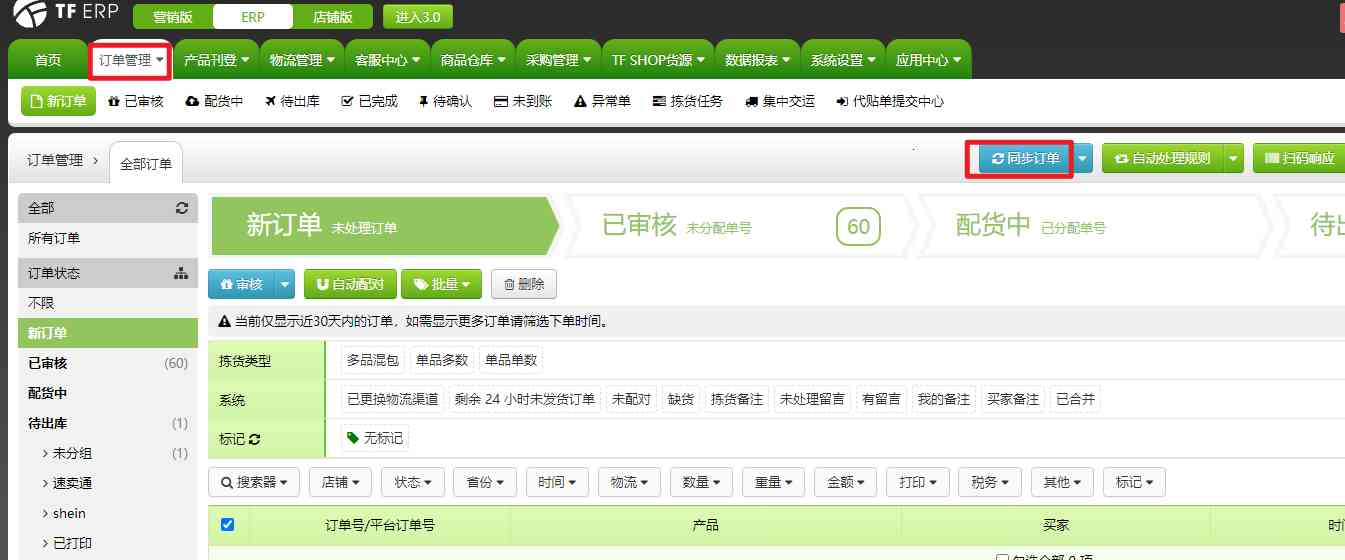Open the TF SHOP货源 menu

point(658,60)
